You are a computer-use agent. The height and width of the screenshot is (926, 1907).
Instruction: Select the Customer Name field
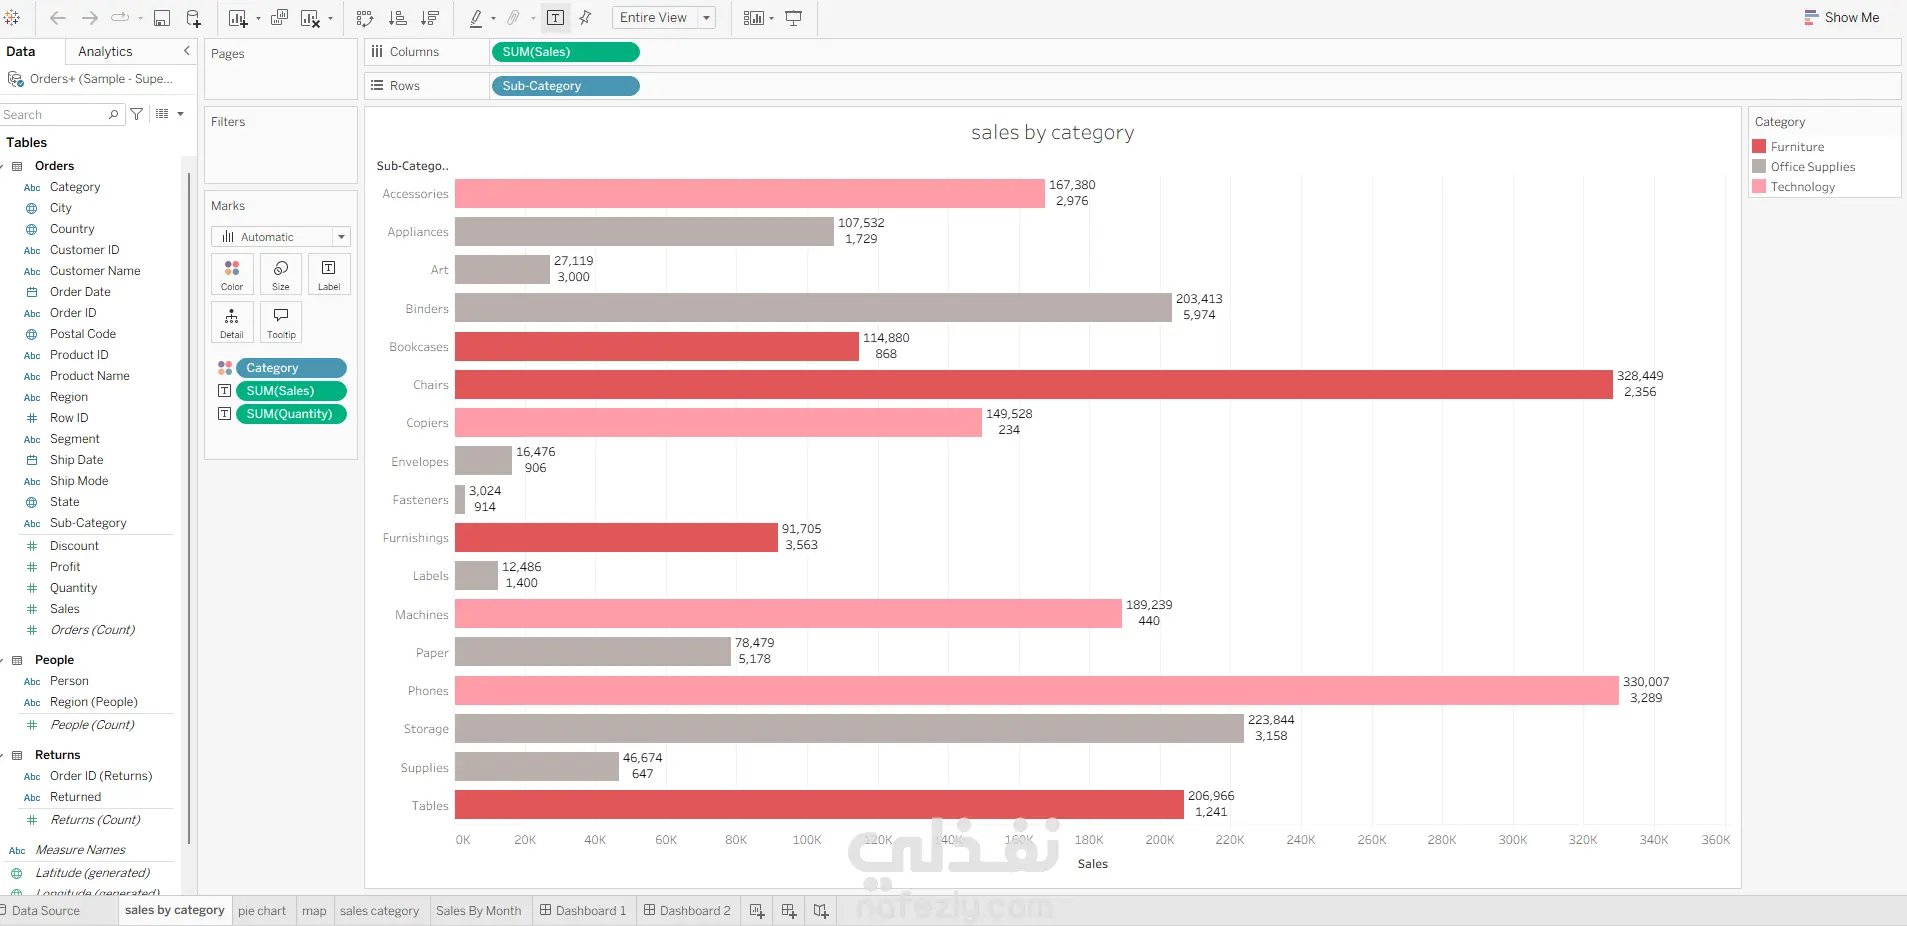[x=95, y=271]
